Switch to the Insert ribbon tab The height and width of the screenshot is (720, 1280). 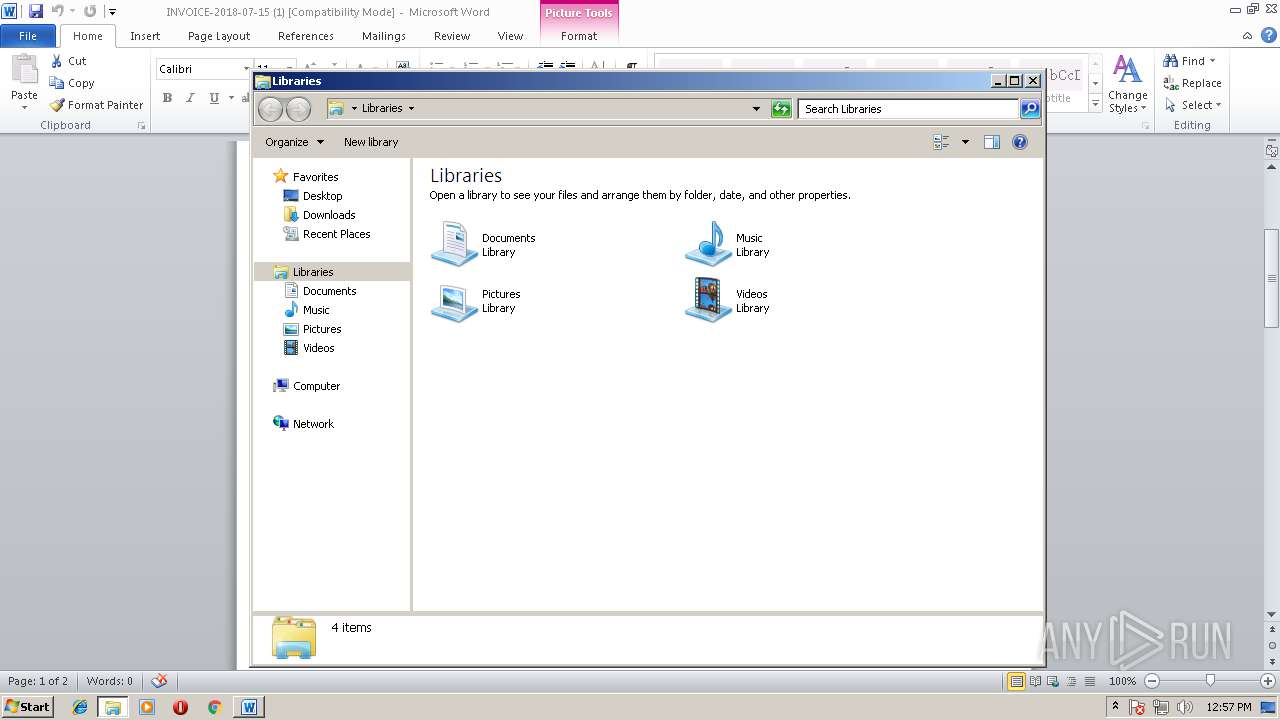point(145,36)
